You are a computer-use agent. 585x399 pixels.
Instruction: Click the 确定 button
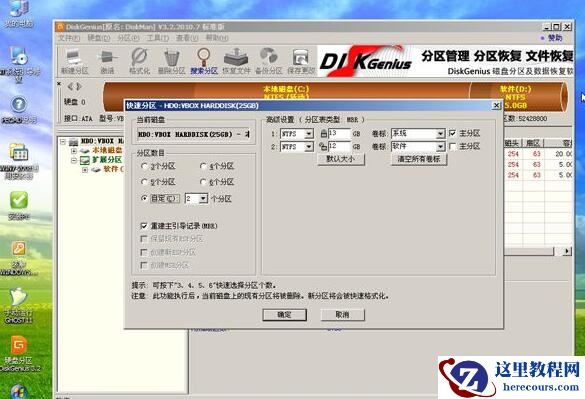tap(284, 315)
